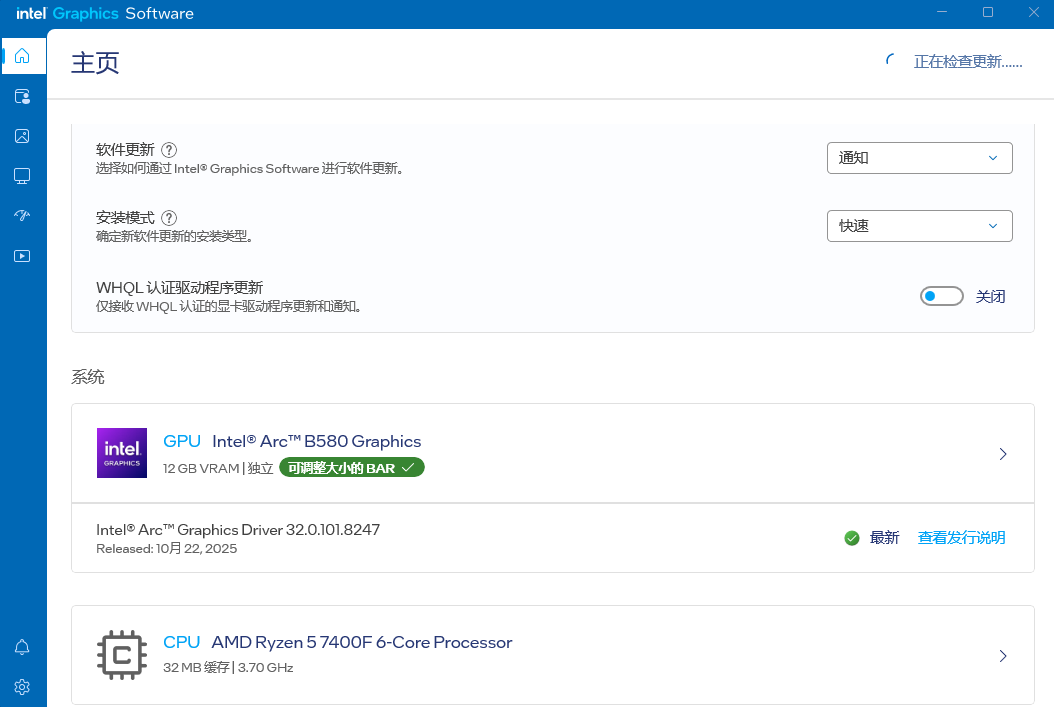The height and width of the screenshot is (707, 1054).
Task: Open the Display monitor icon in the sidebar
Action: coord(22,176)
